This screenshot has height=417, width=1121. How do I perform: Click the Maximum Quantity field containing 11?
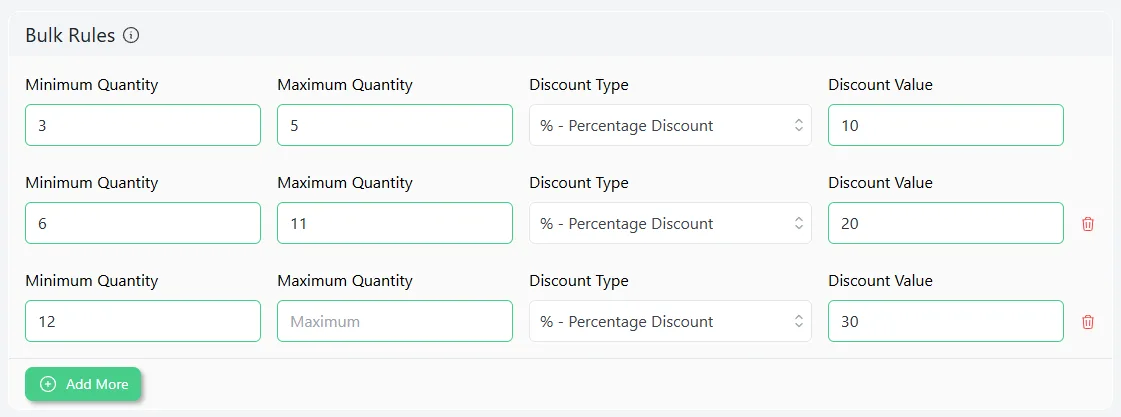[395, 223]
